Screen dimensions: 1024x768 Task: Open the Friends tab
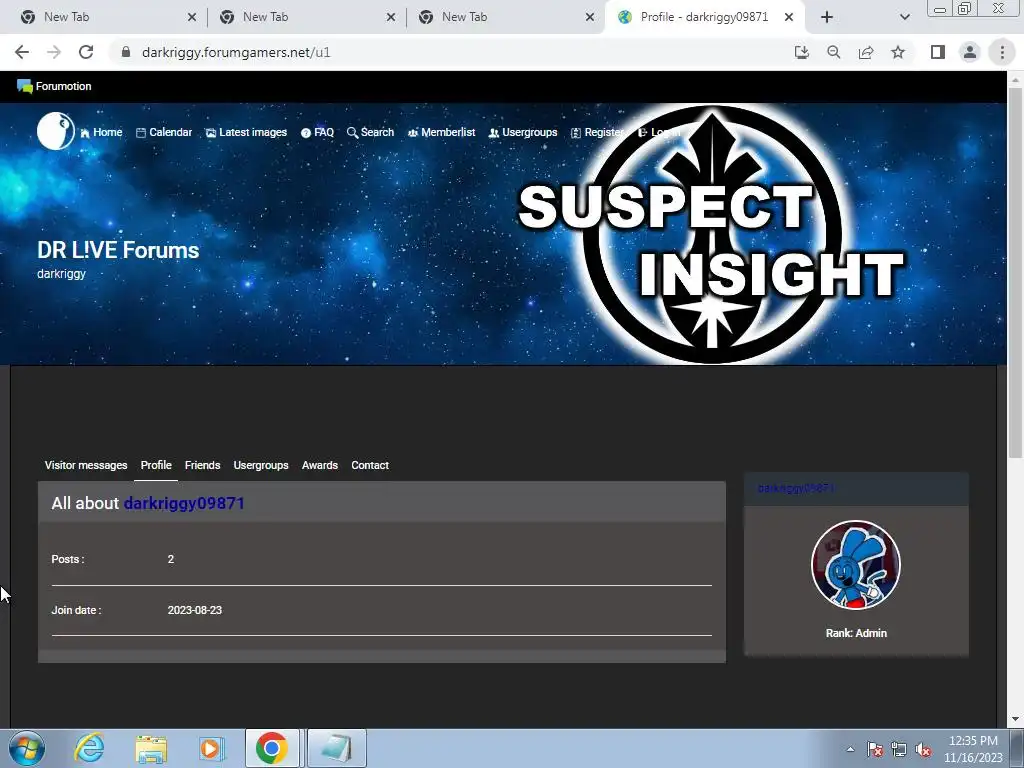coord(202,465)
